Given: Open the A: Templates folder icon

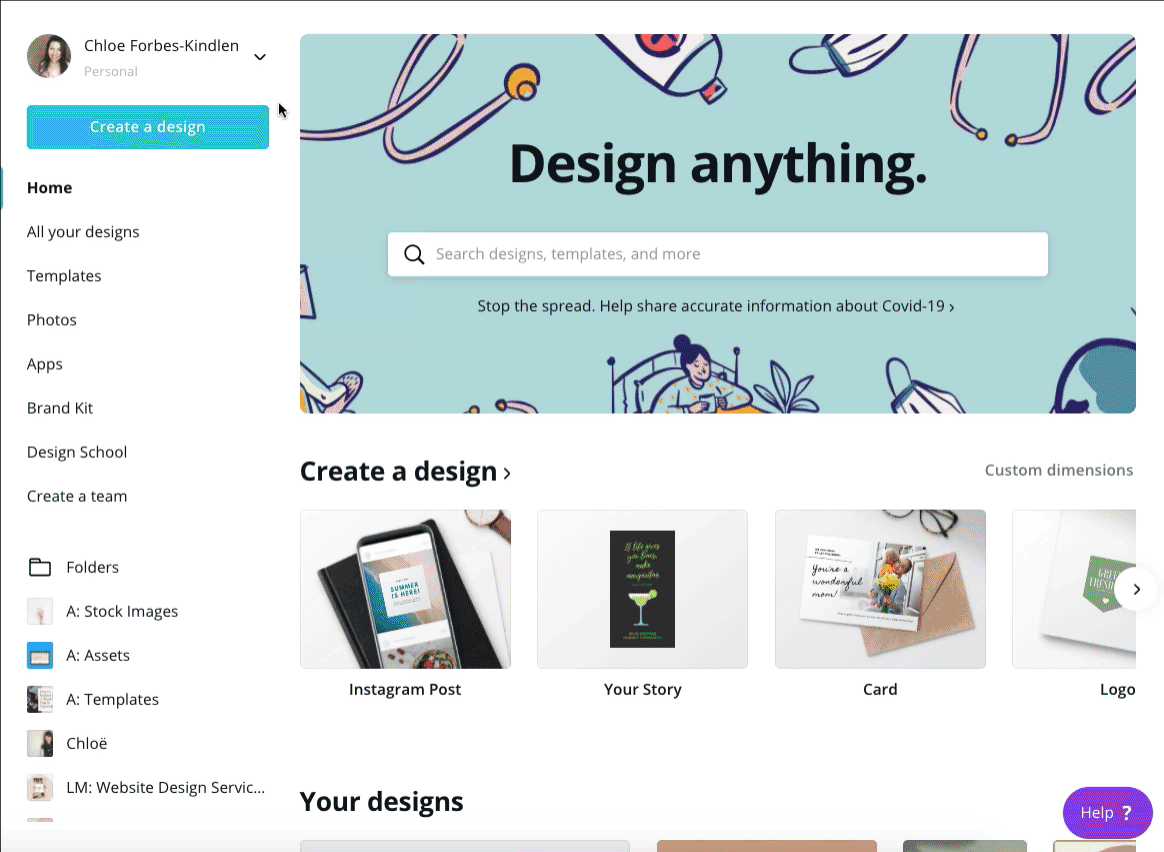Looking at the screenshot, I should tap(40, 699).
